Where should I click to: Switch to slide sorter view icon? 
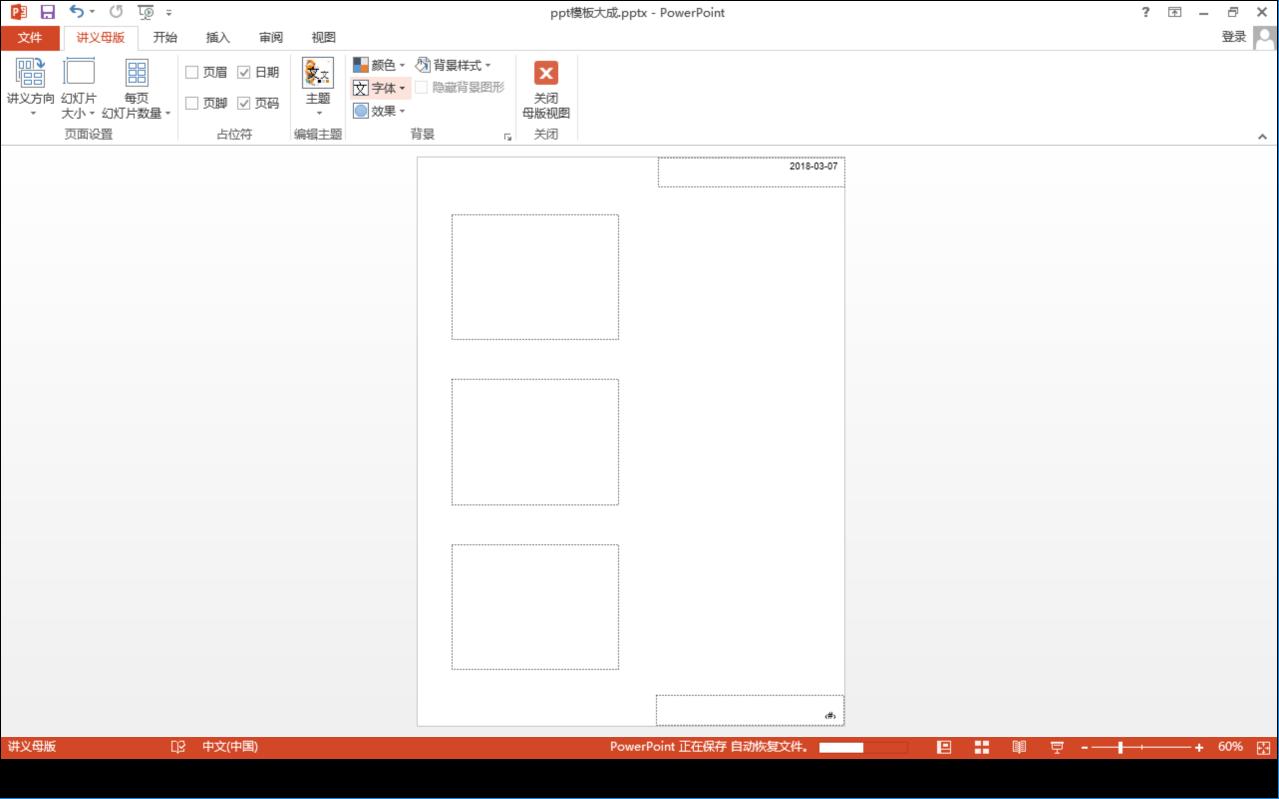982,746
